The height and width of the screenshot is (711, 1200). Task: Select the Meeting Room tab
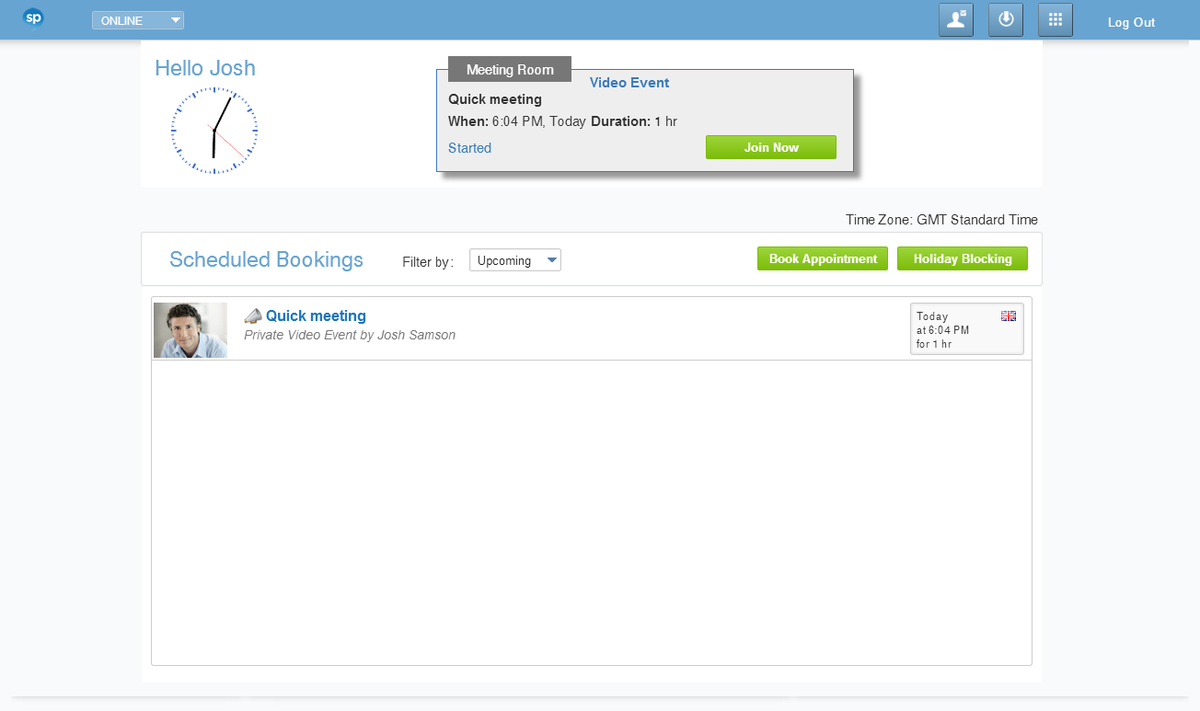pos(510,70)
